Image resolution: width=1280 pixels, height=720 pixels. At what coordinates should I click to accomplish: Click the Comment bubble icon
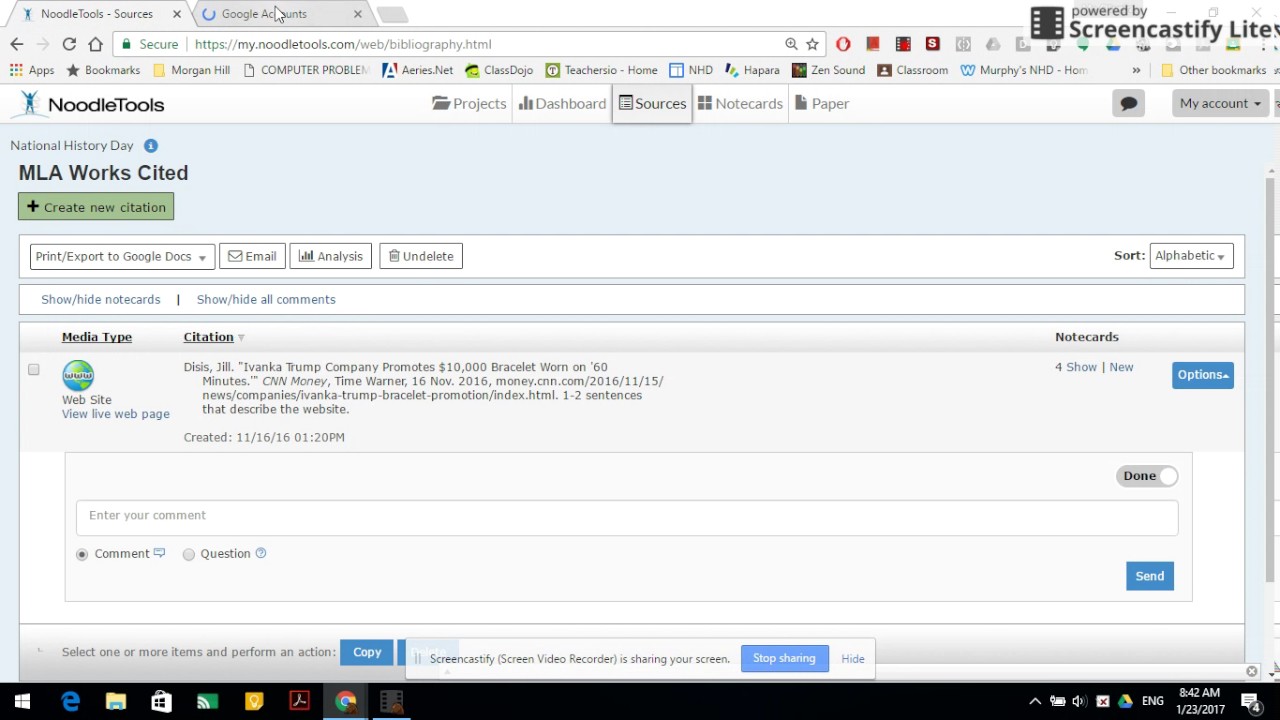(x=159, y=553)
